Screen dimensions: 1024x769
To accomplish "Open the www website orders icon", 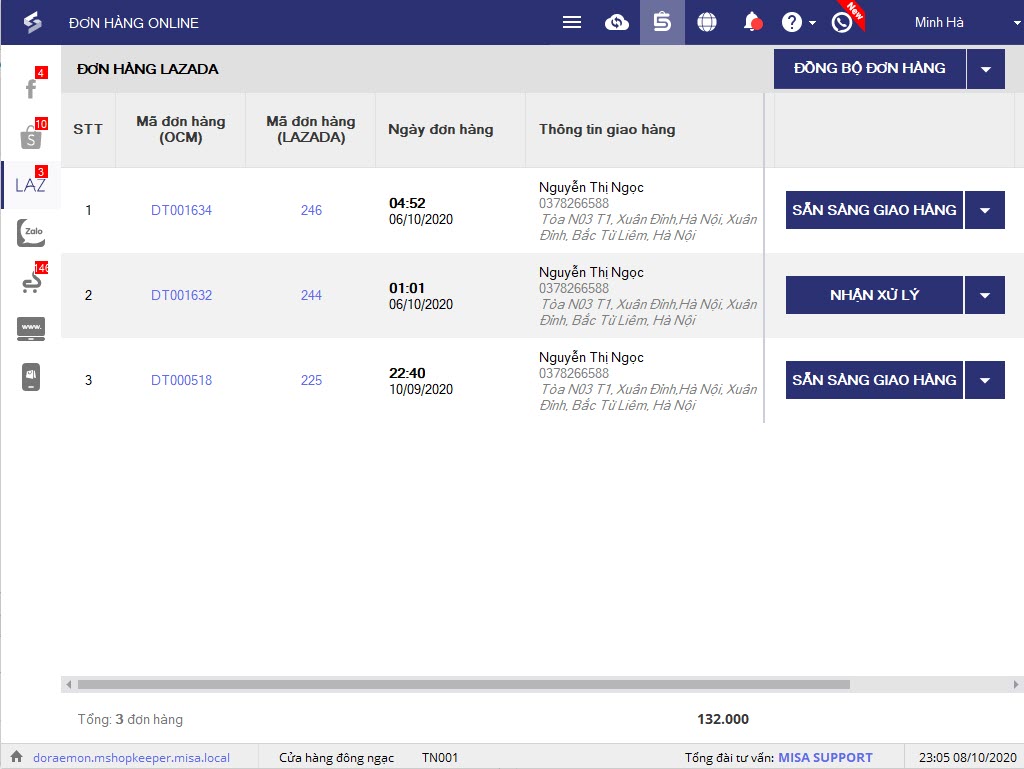I will coord(31,328).
